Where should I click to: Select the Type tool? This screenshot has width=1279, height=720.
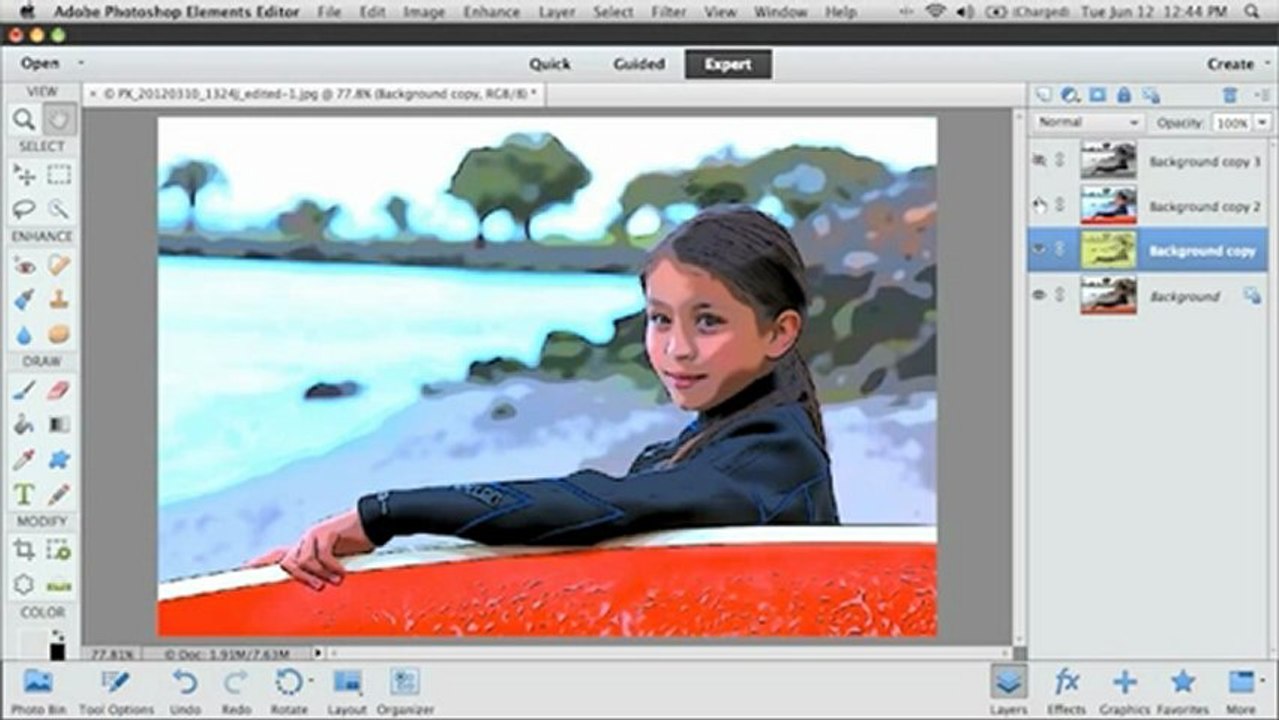tap(24, 494)
